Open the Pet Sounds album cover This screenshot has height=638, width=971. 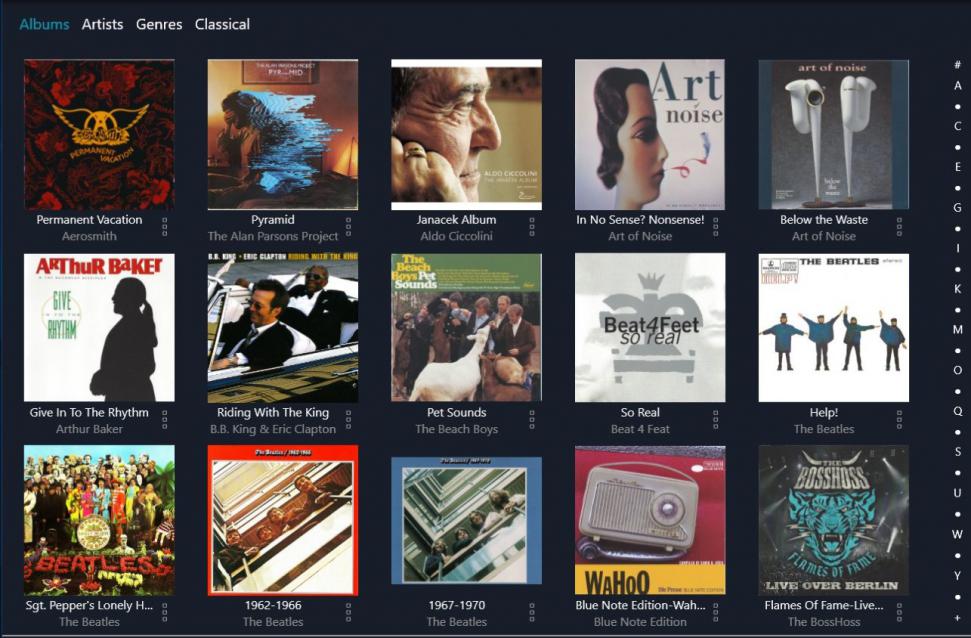[466, 327]
